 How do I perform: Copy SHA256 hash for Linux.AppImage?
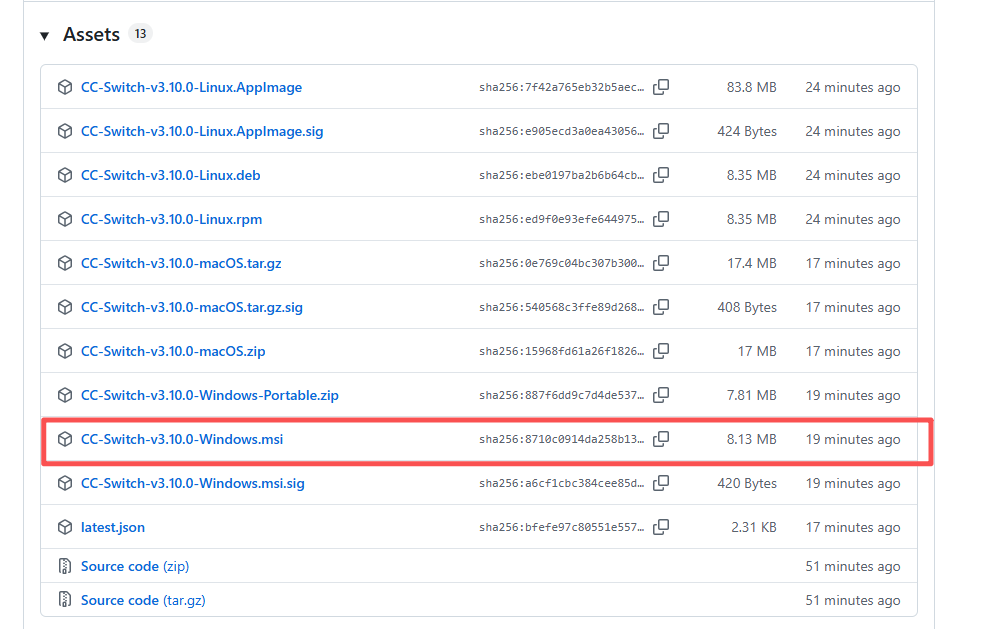pos(661,87)
